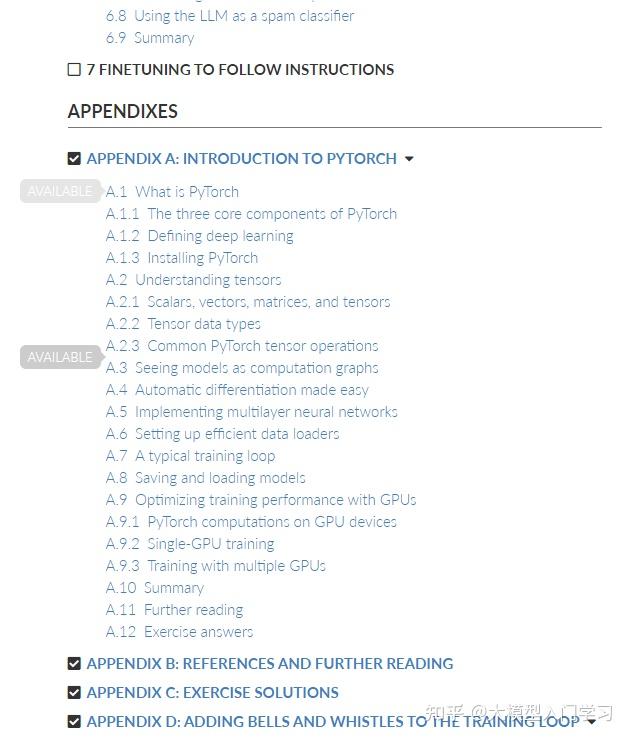
Task: Open Appendix C: Exercise Solutions
Action: (x=212, y=693)
